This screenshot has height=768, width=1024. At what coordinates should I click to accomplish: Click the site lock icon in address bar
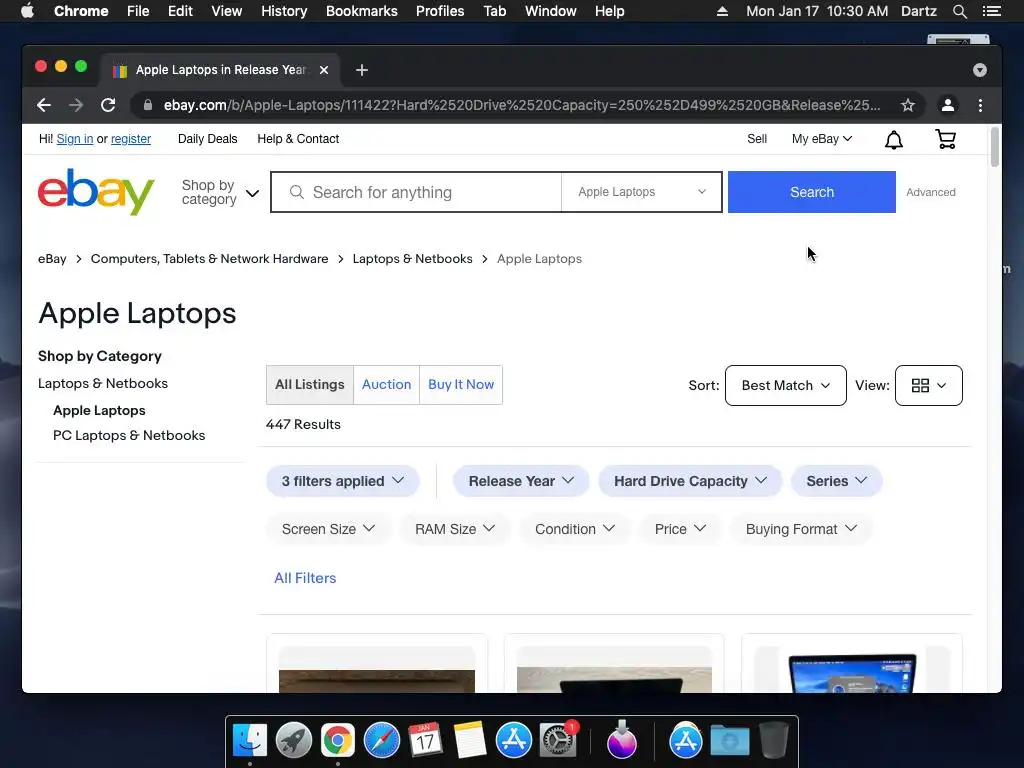[x=148, y=105]
